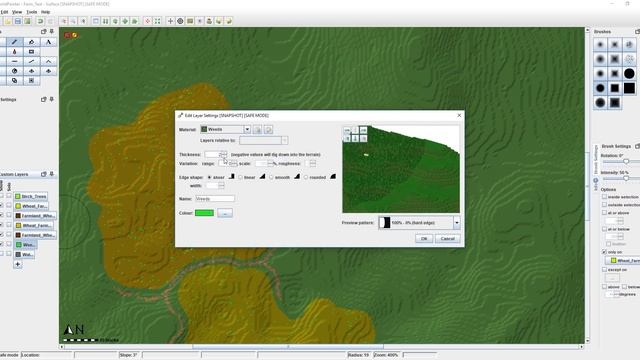Screen dimensions: 640x360
Task: Click the four green corners toolbar icon
Action: [x=157, y=21]
